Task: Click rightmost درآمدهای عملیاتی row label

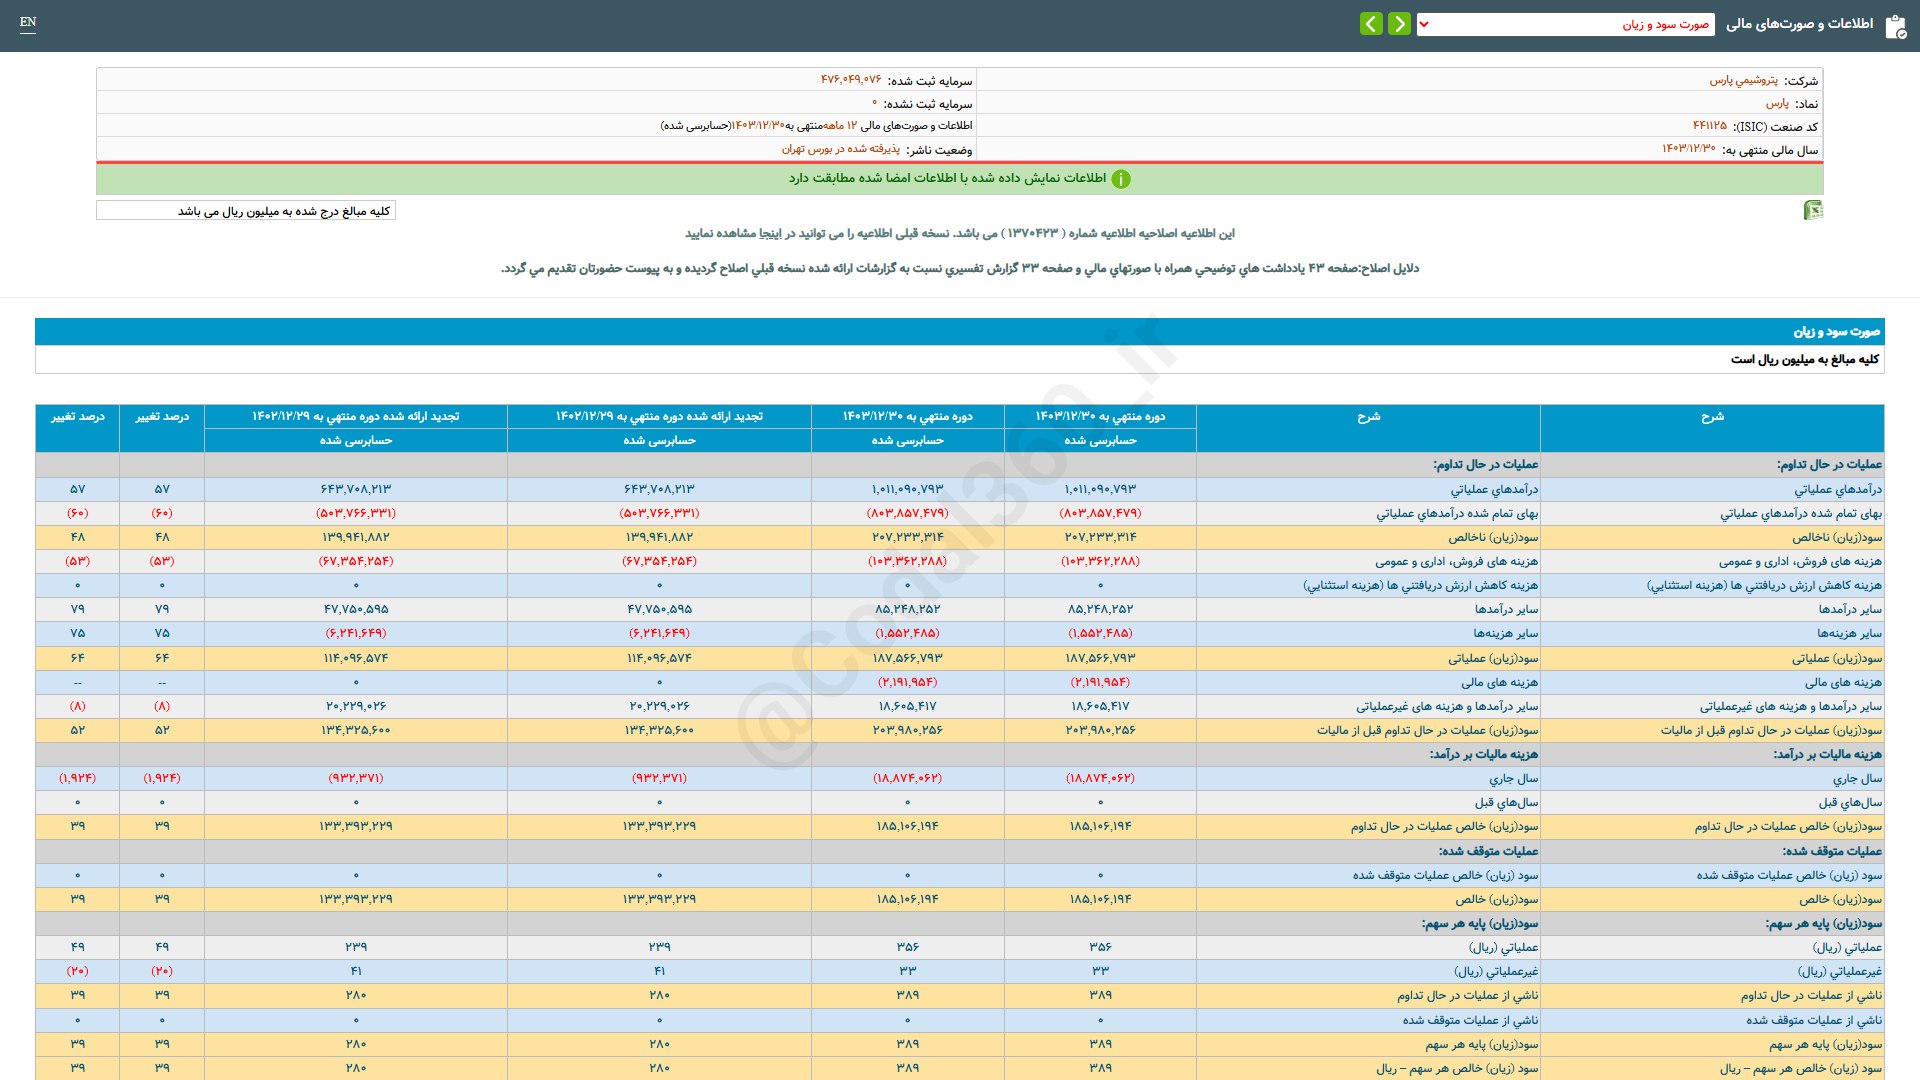Action: [1837, 489]
